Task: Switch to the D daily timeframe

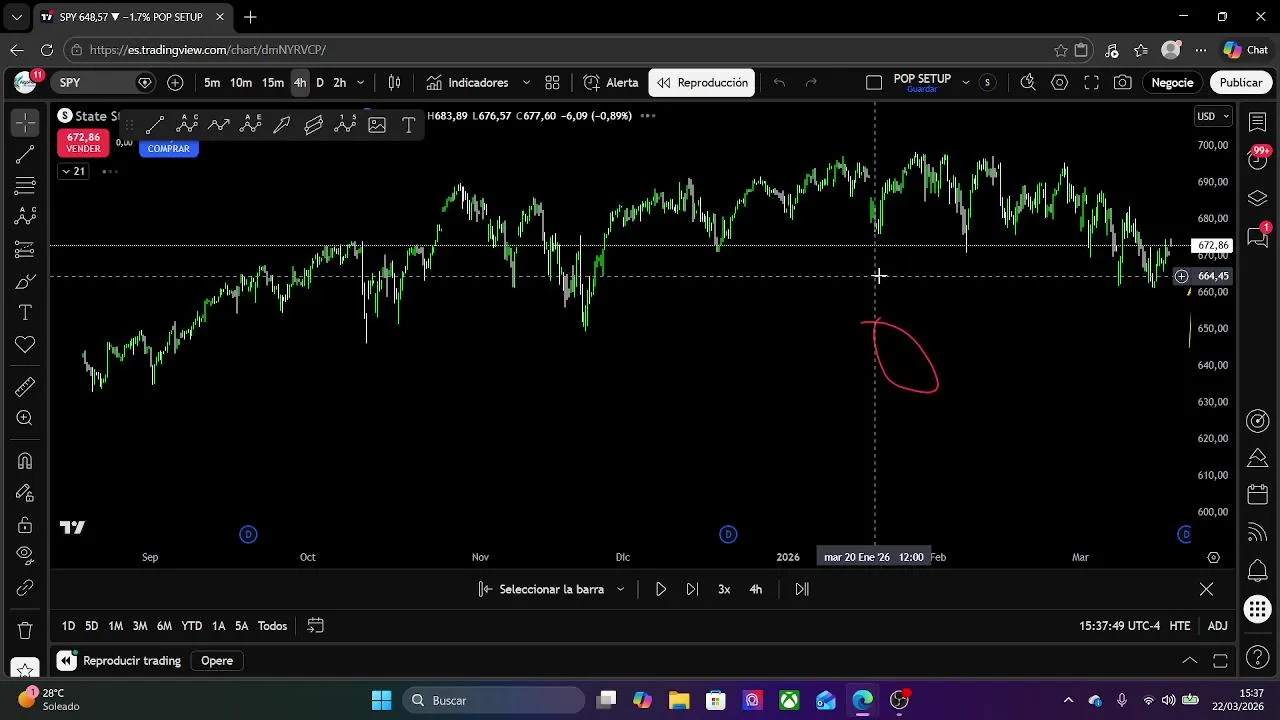Action: click(x=320, y=83)
